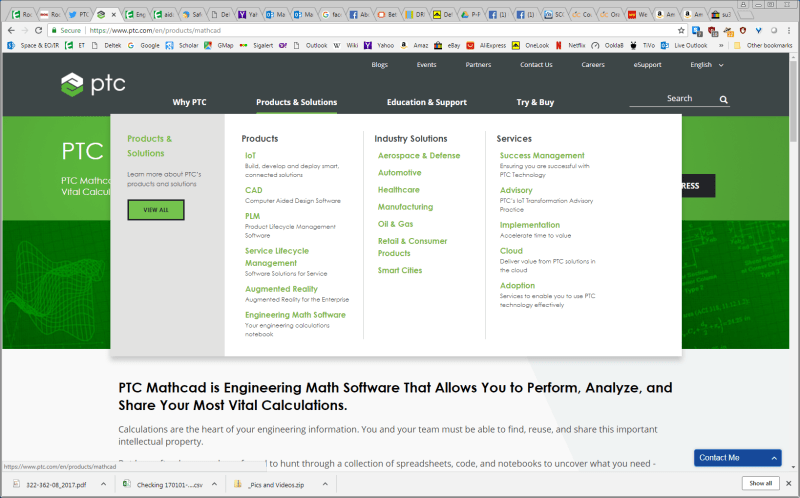Open the Smart Cities link

[400, 270]
